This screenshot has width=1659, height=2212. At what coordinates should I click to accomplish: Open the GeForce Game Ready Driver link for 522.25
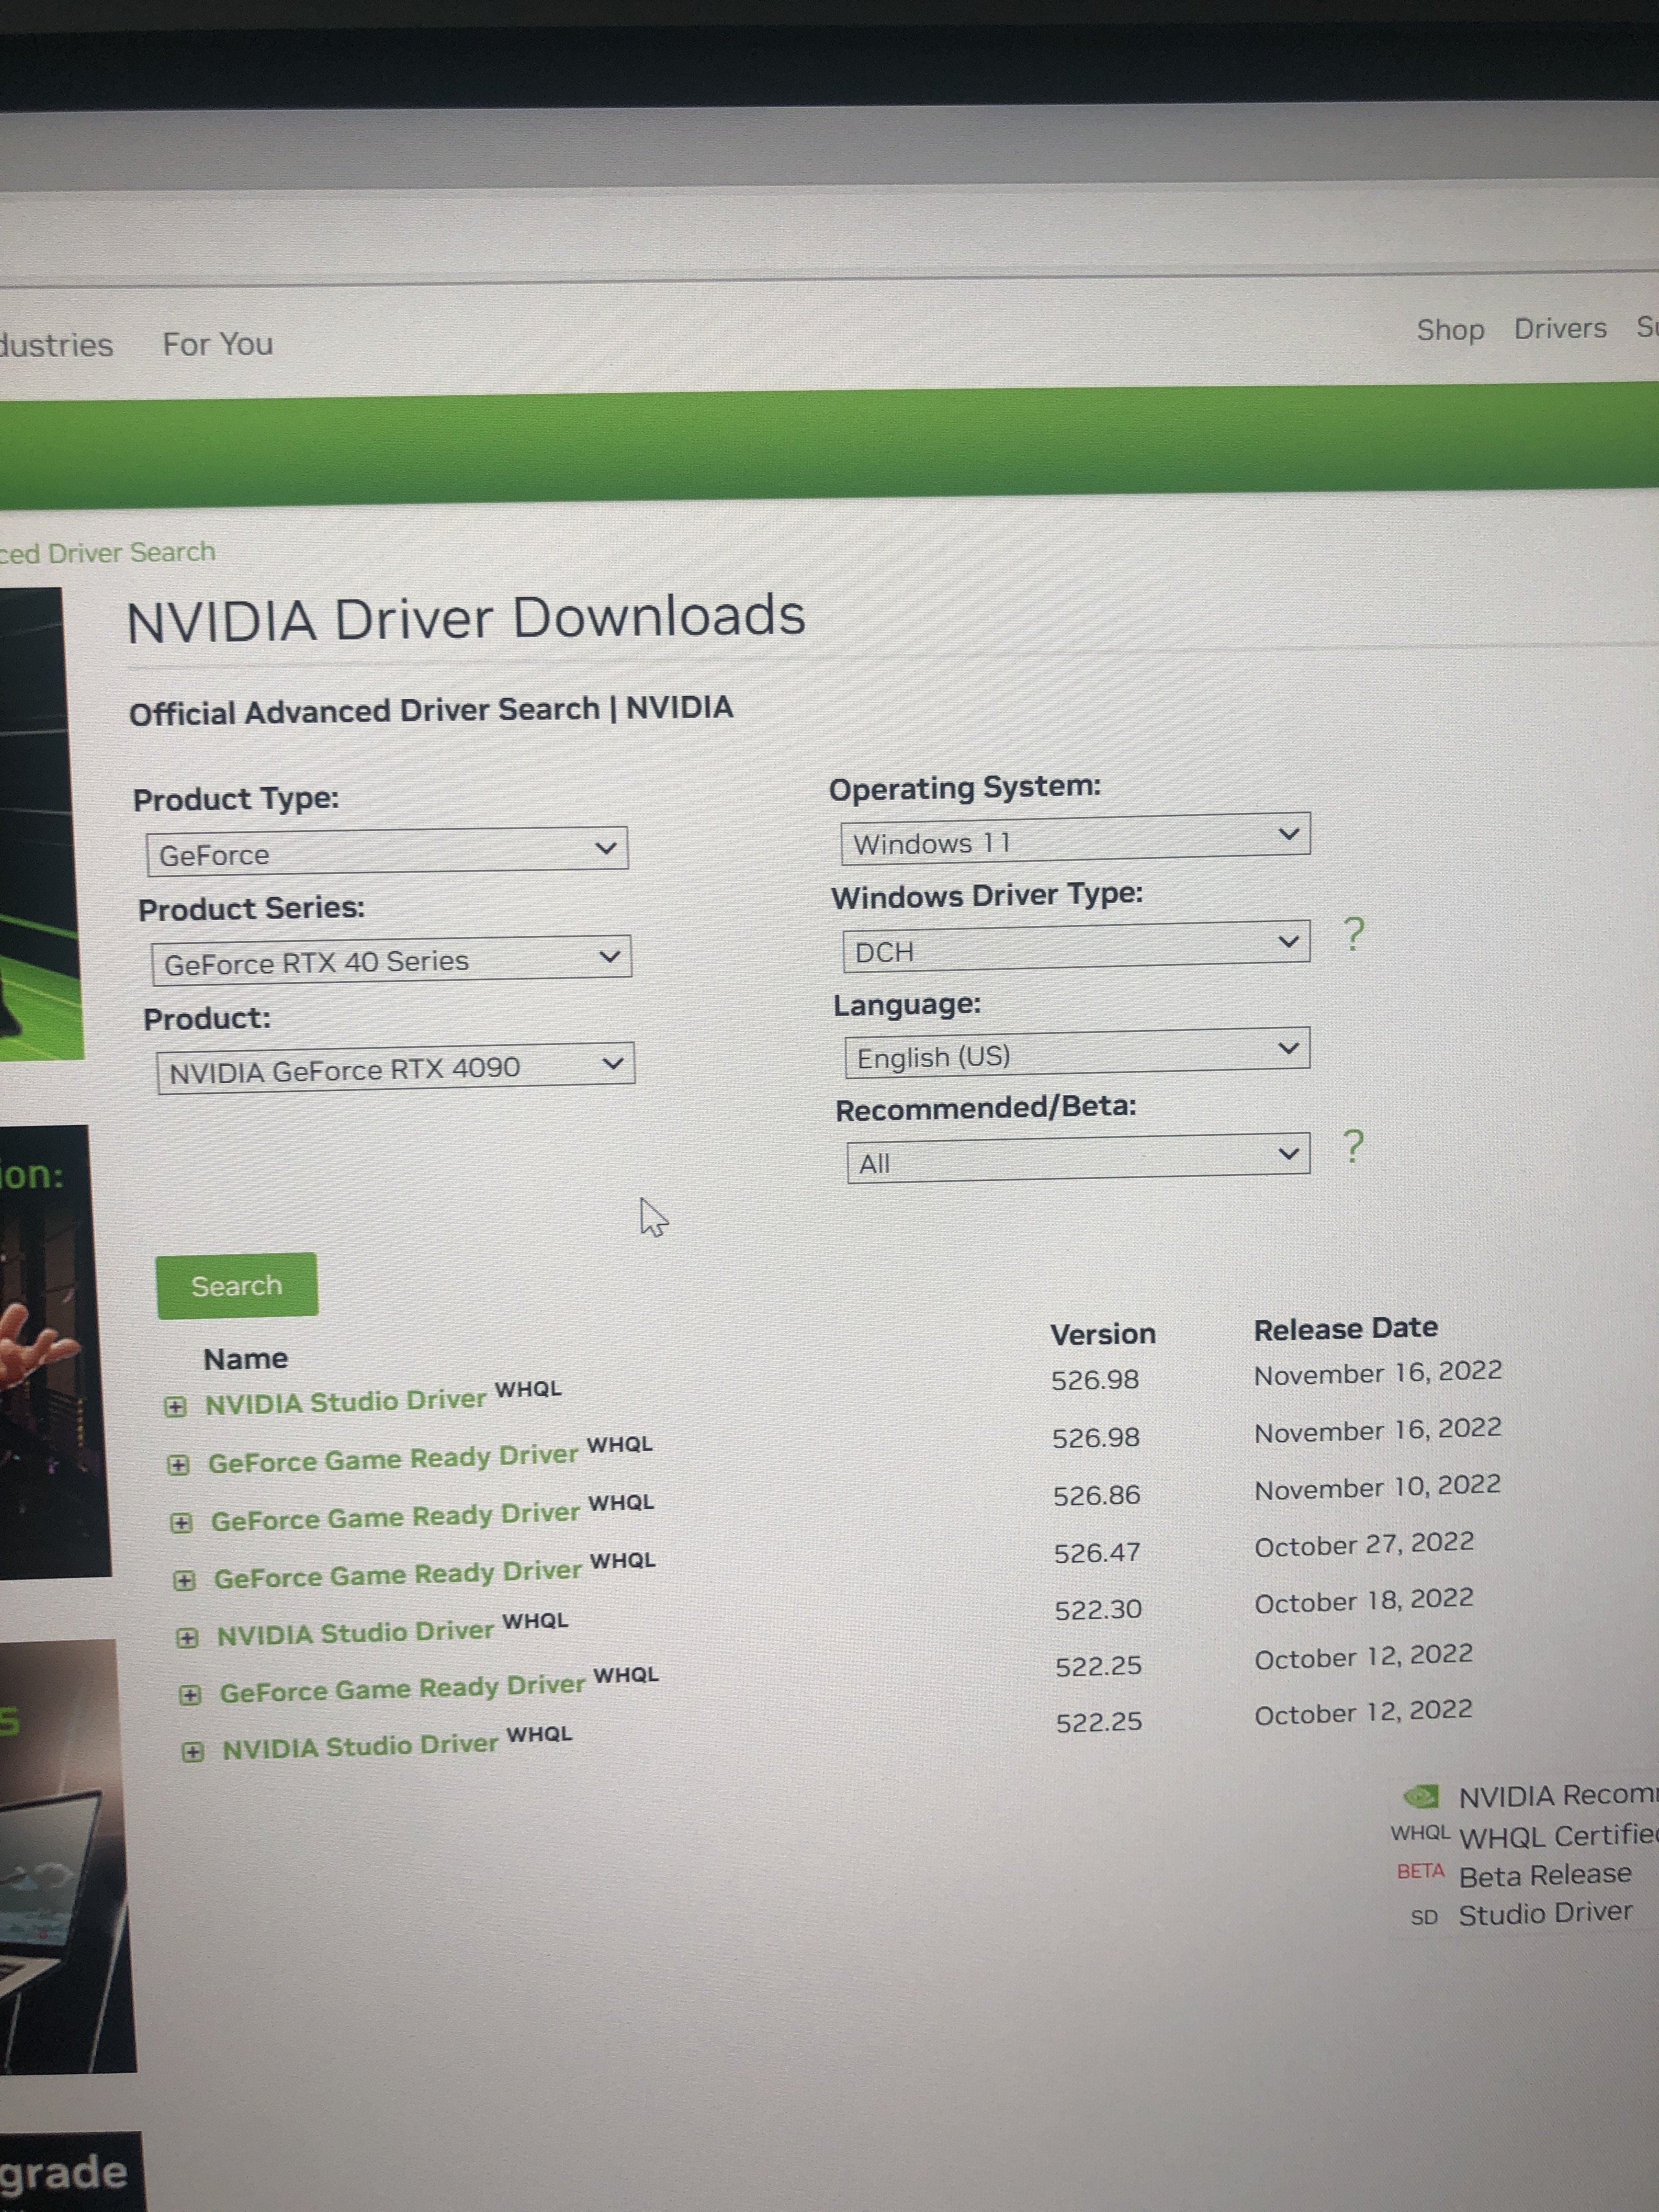(403, 1689)
